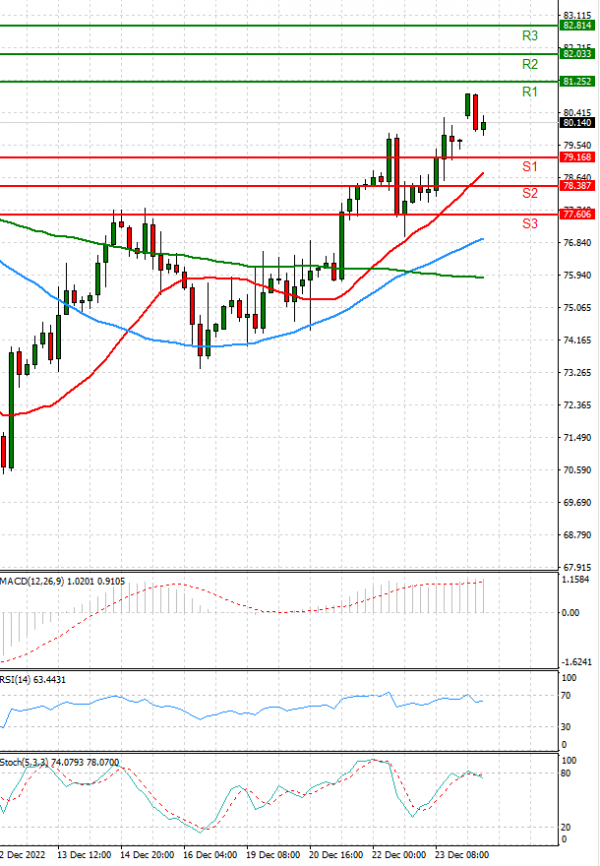The height and width of the screenshot is (866, 600).
Task: Click the R1 resistance label
Action: coord(529,92)
